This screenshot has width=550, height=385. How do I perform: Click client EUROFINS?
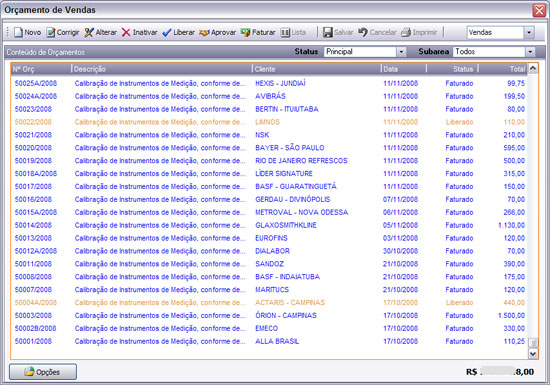tap(271, 238)
